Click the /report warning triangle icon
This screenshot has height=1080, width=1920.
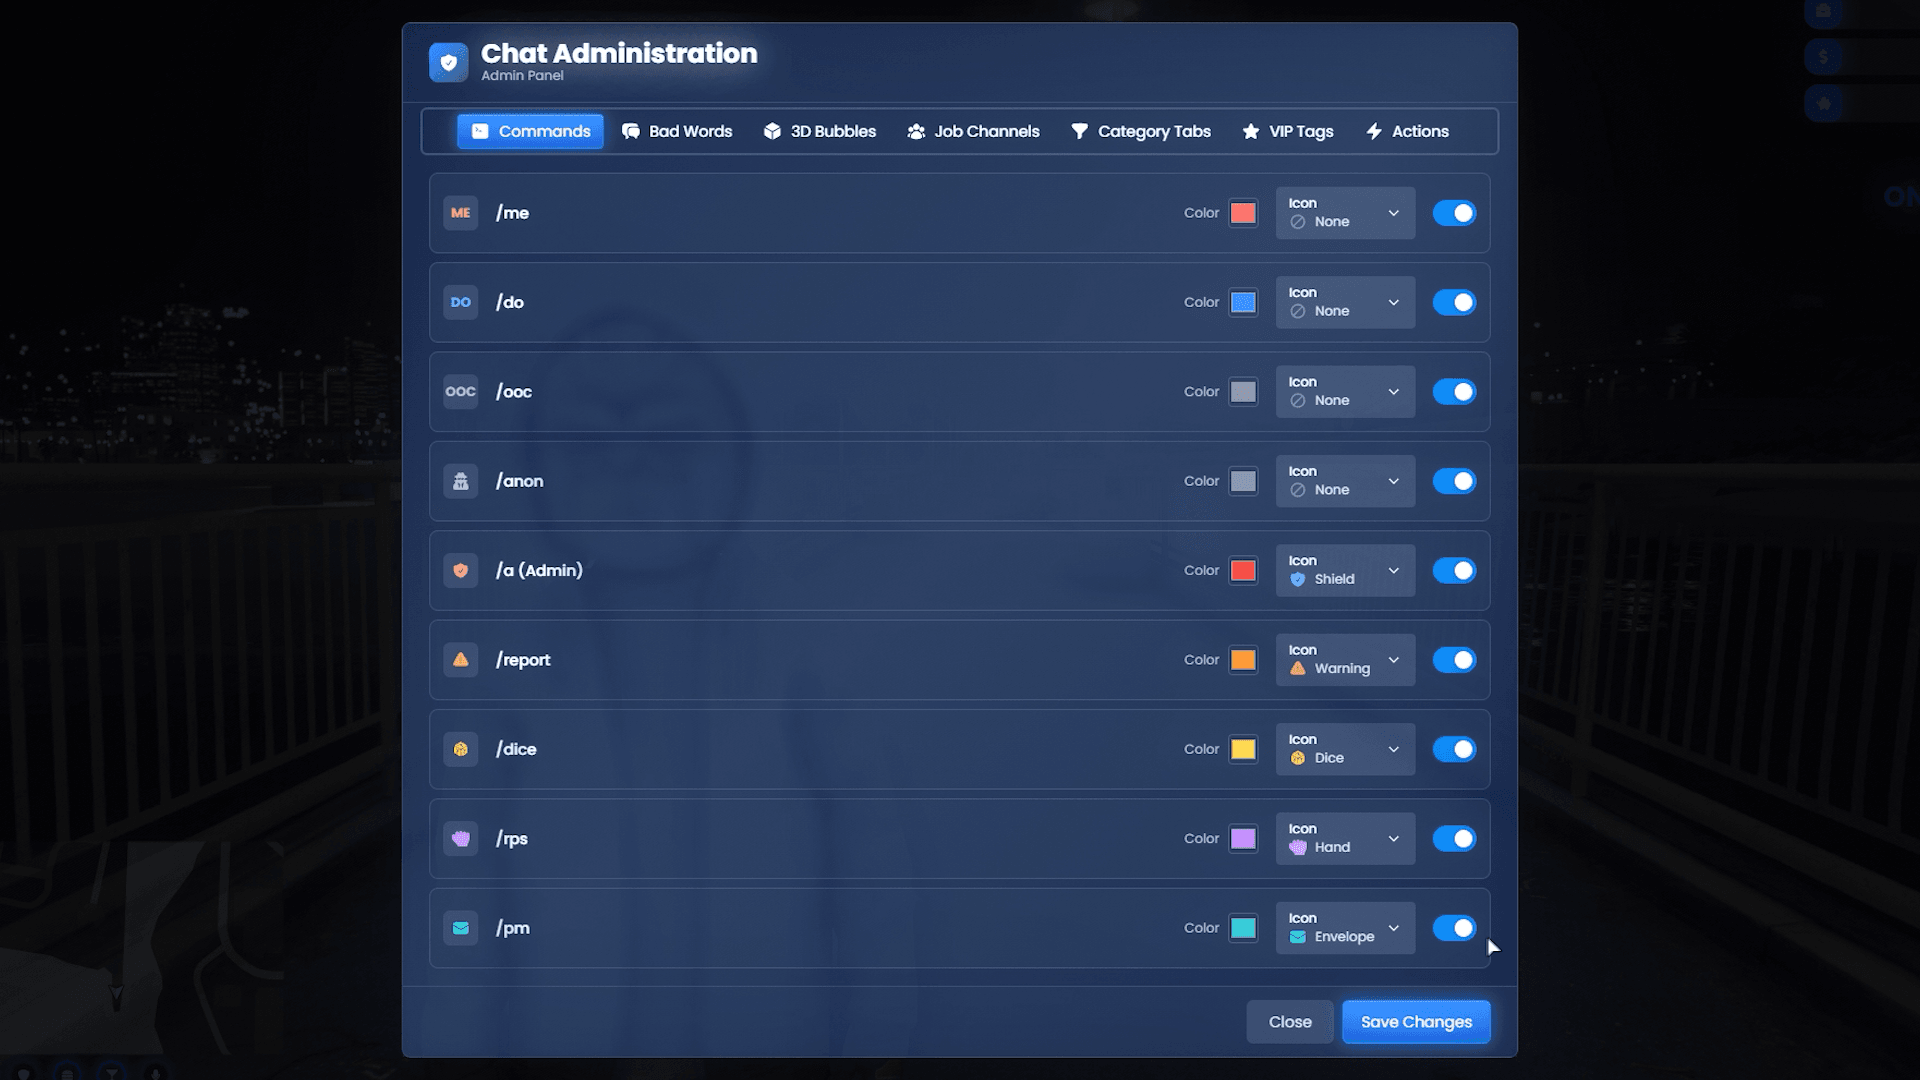[x=460, y=660]
